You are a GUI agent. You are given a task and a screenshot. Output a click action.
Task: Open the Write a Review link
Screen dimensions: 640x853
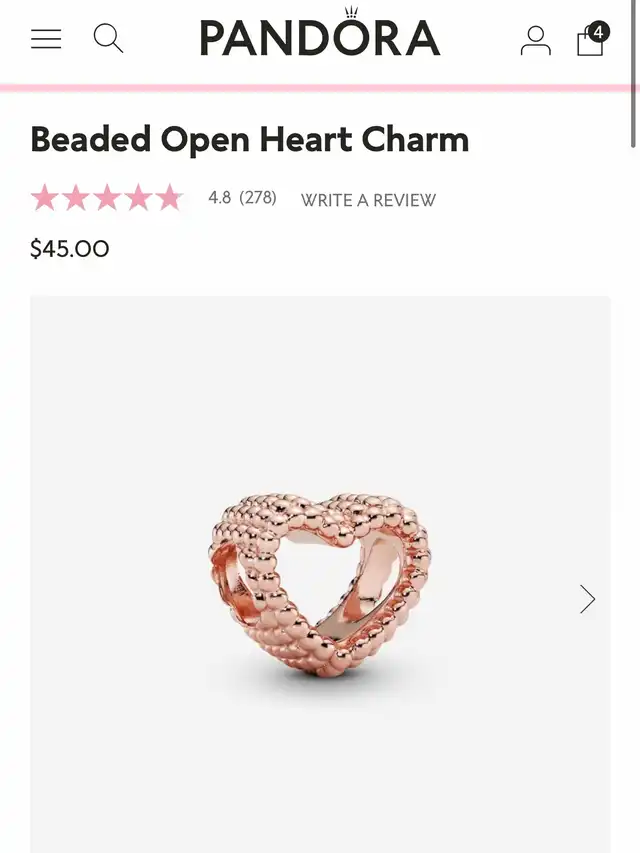[x=368, y=200]
